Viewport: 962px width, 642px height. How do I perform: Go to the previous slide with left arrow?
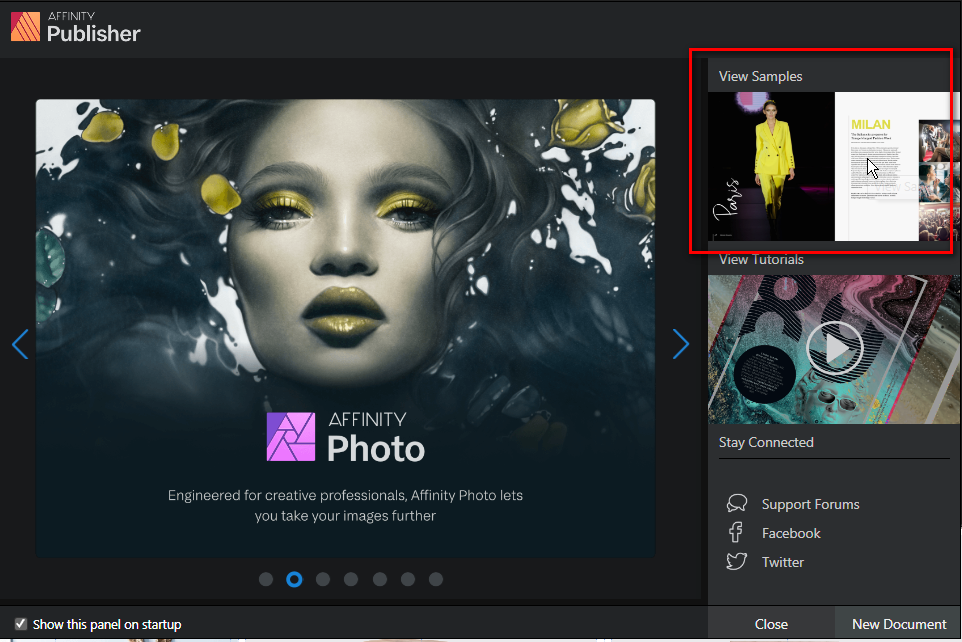point(20,344)
